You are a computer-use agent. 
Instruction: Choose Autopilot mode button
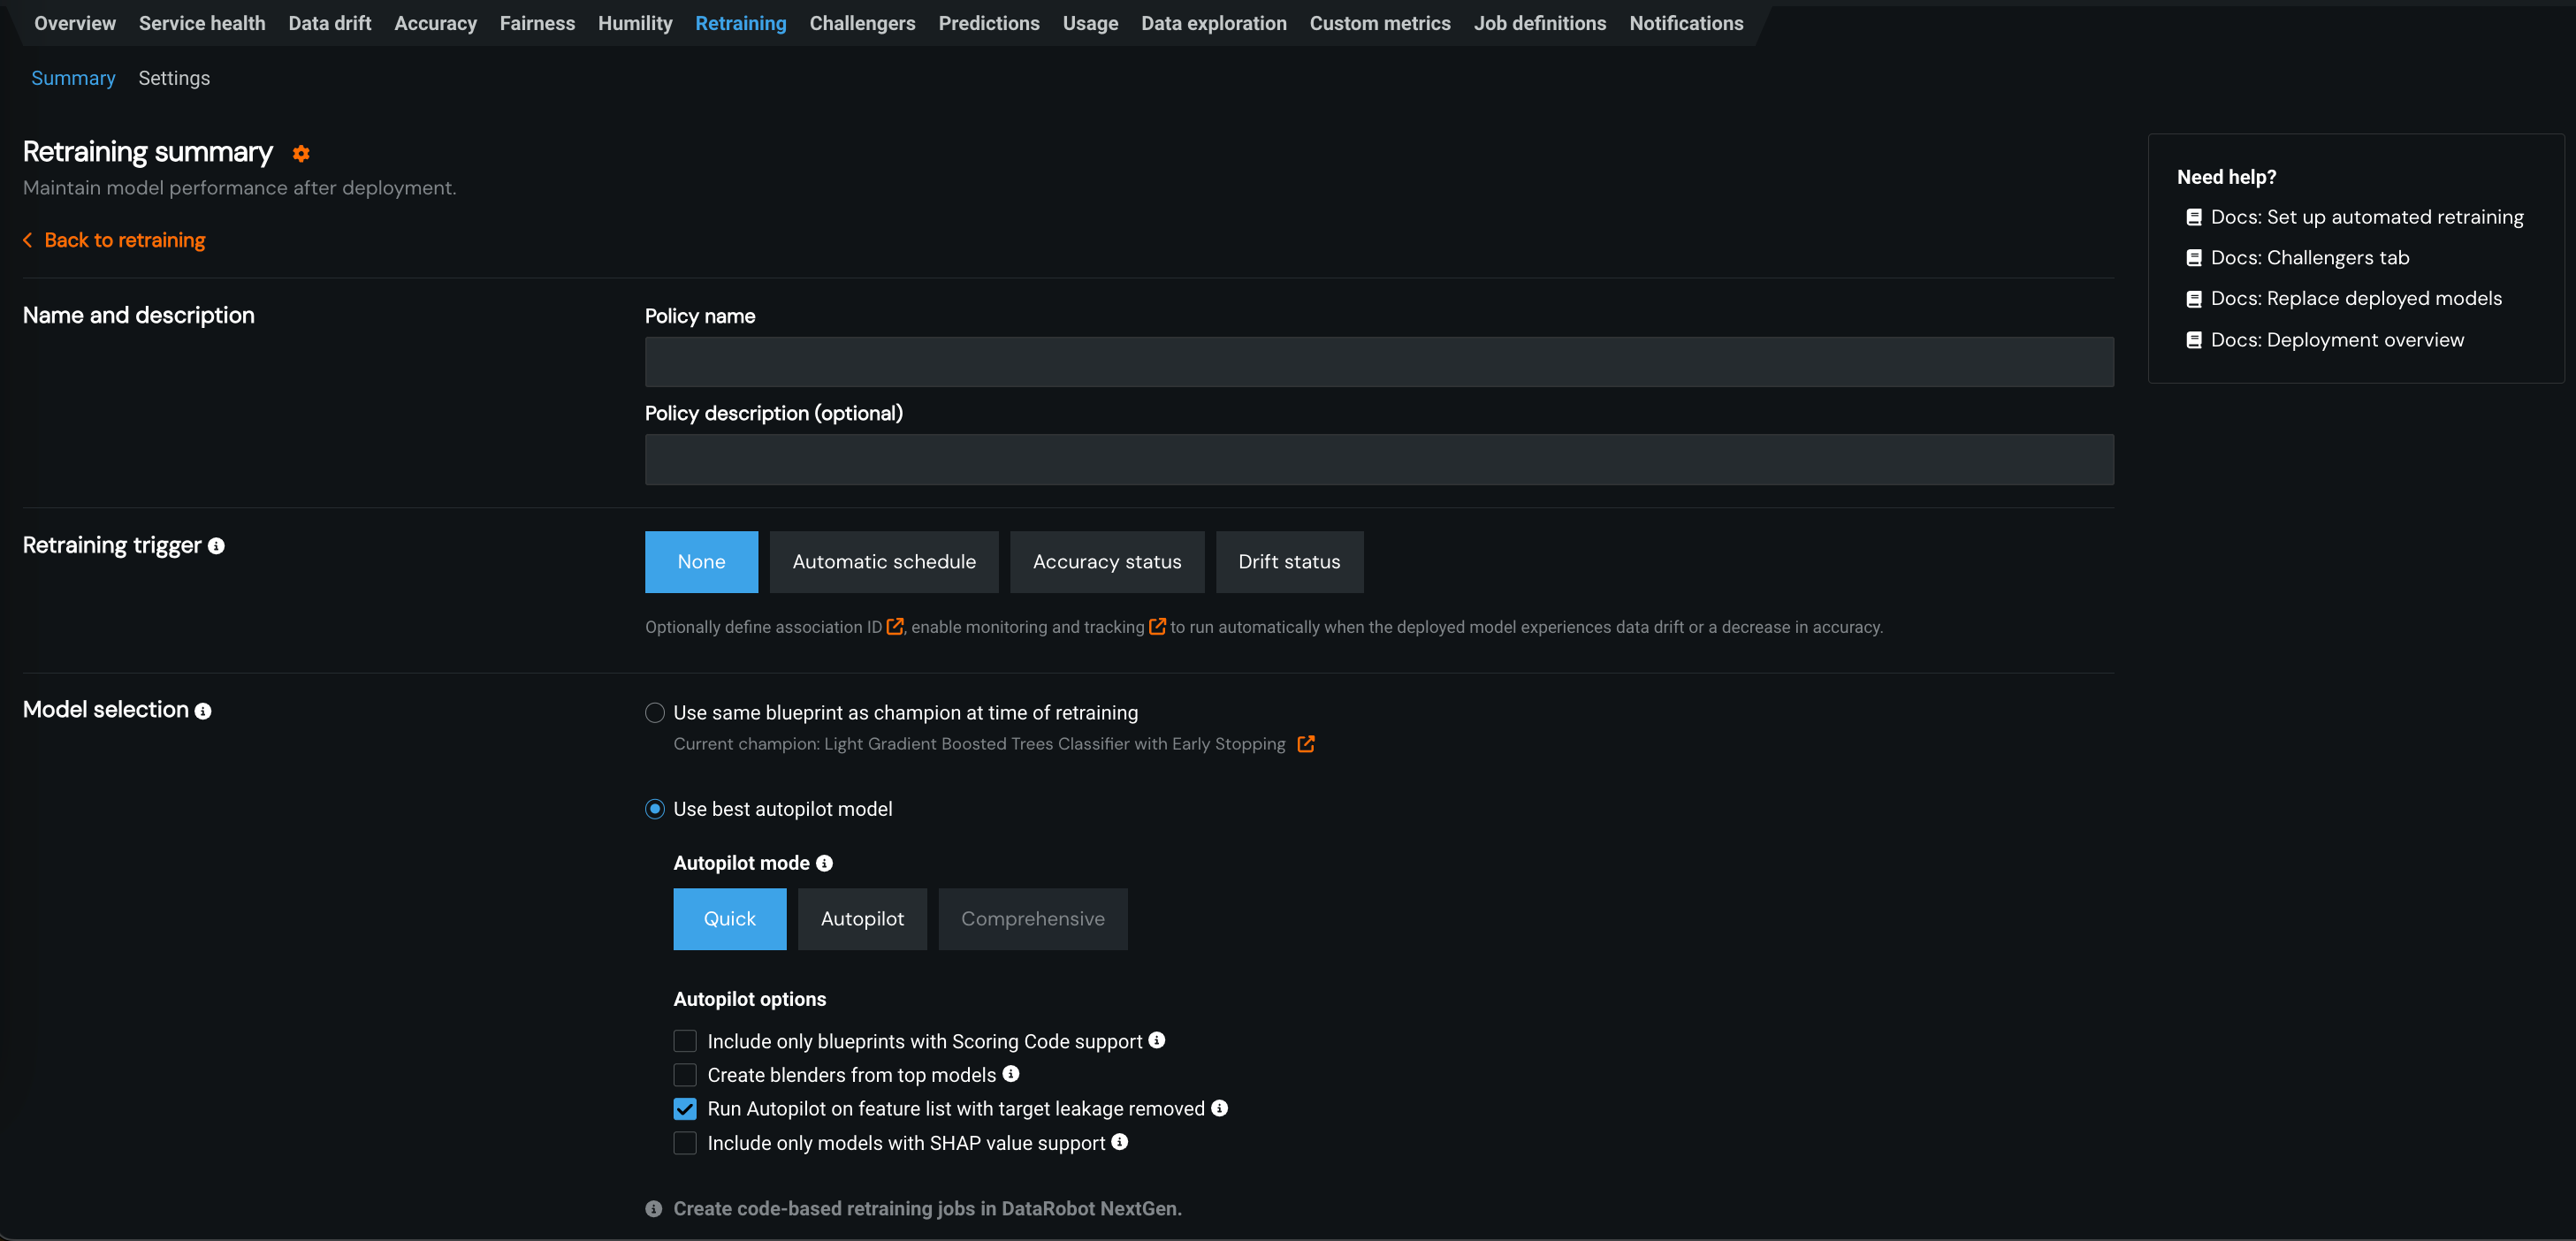pyautogui.click(x=862, y=919)
